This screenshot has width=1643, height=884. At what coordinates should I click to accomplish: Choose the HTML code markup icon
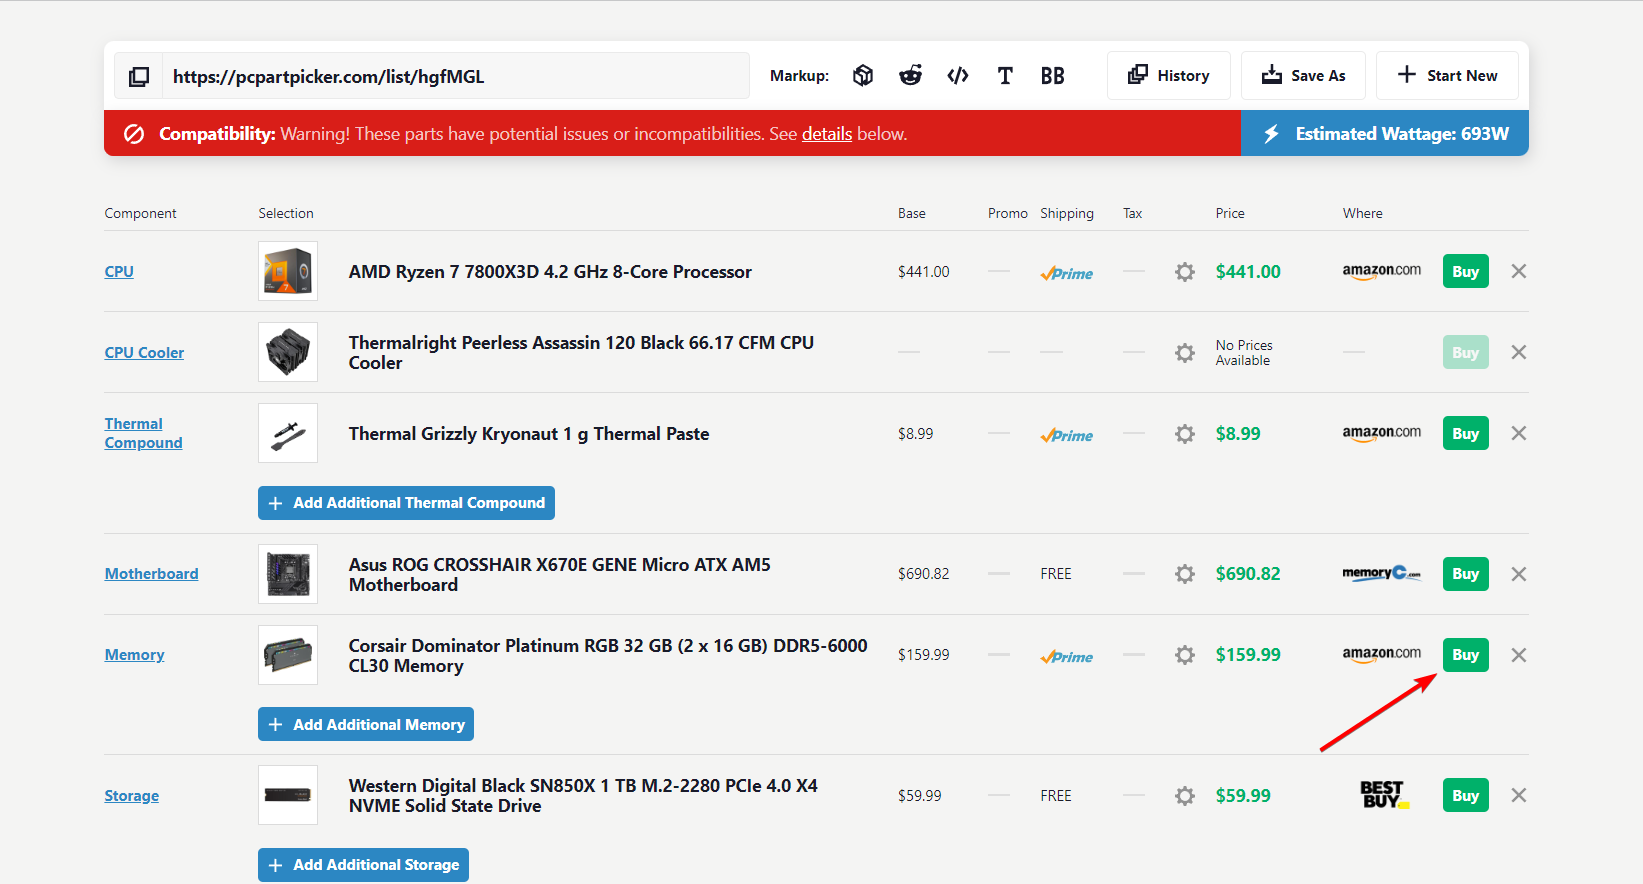(958, 76)
